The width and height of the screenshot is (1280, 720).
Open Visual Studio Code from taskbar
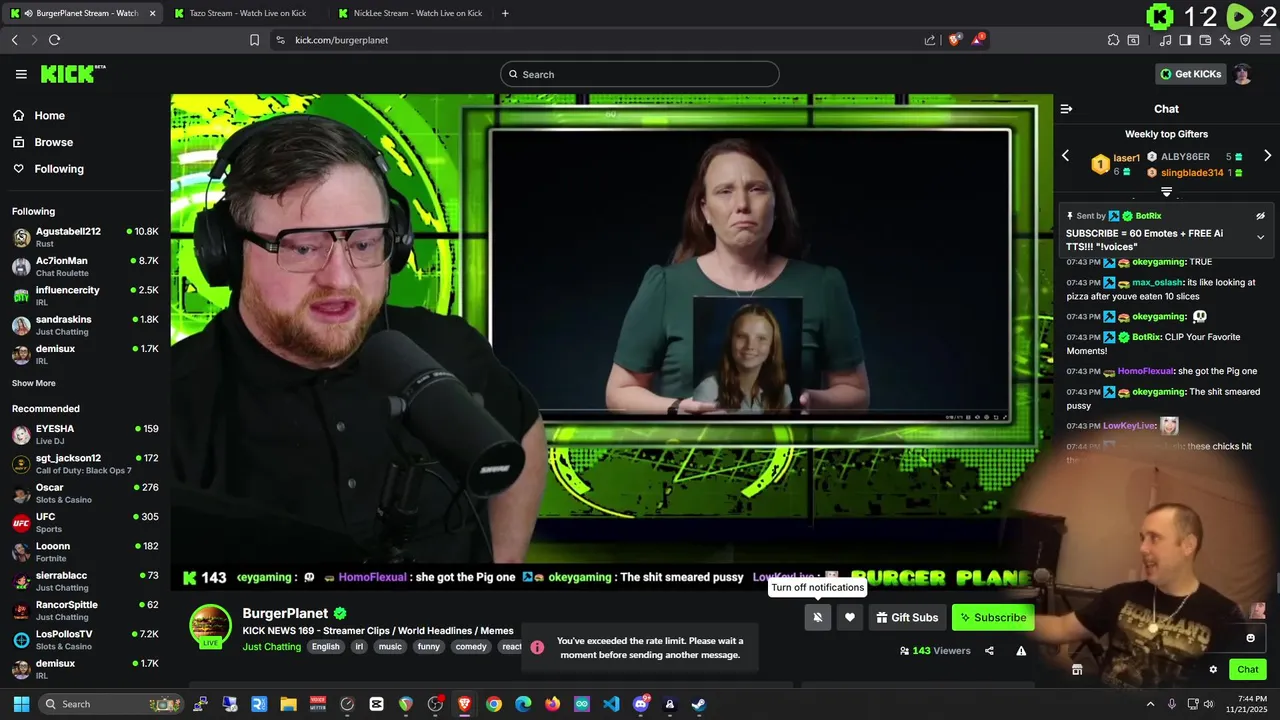tap(611, 704)
